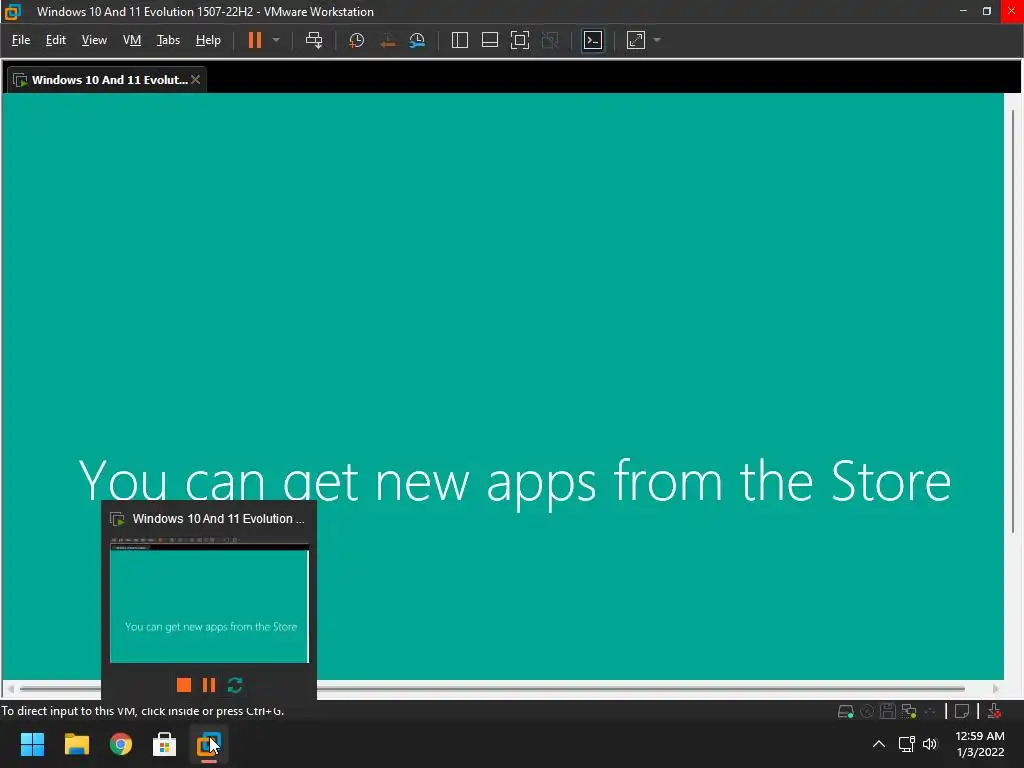1024x768 pixels.
Task: Toggle the library sidebar panel
Action: pos(460,40)
